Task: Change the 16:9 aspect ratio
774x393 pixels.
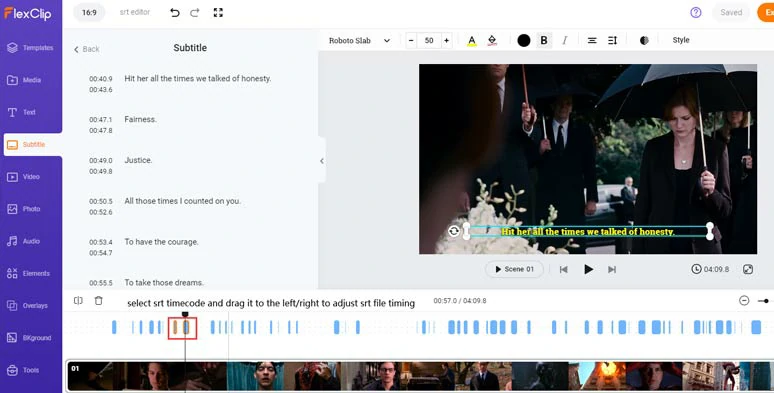Action: 89,12
